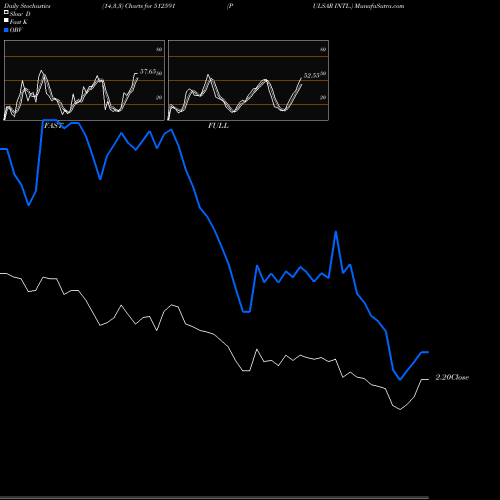The image size is (500, 500).
Task: Click the FULL stochastic chart label
Action: 218,126
